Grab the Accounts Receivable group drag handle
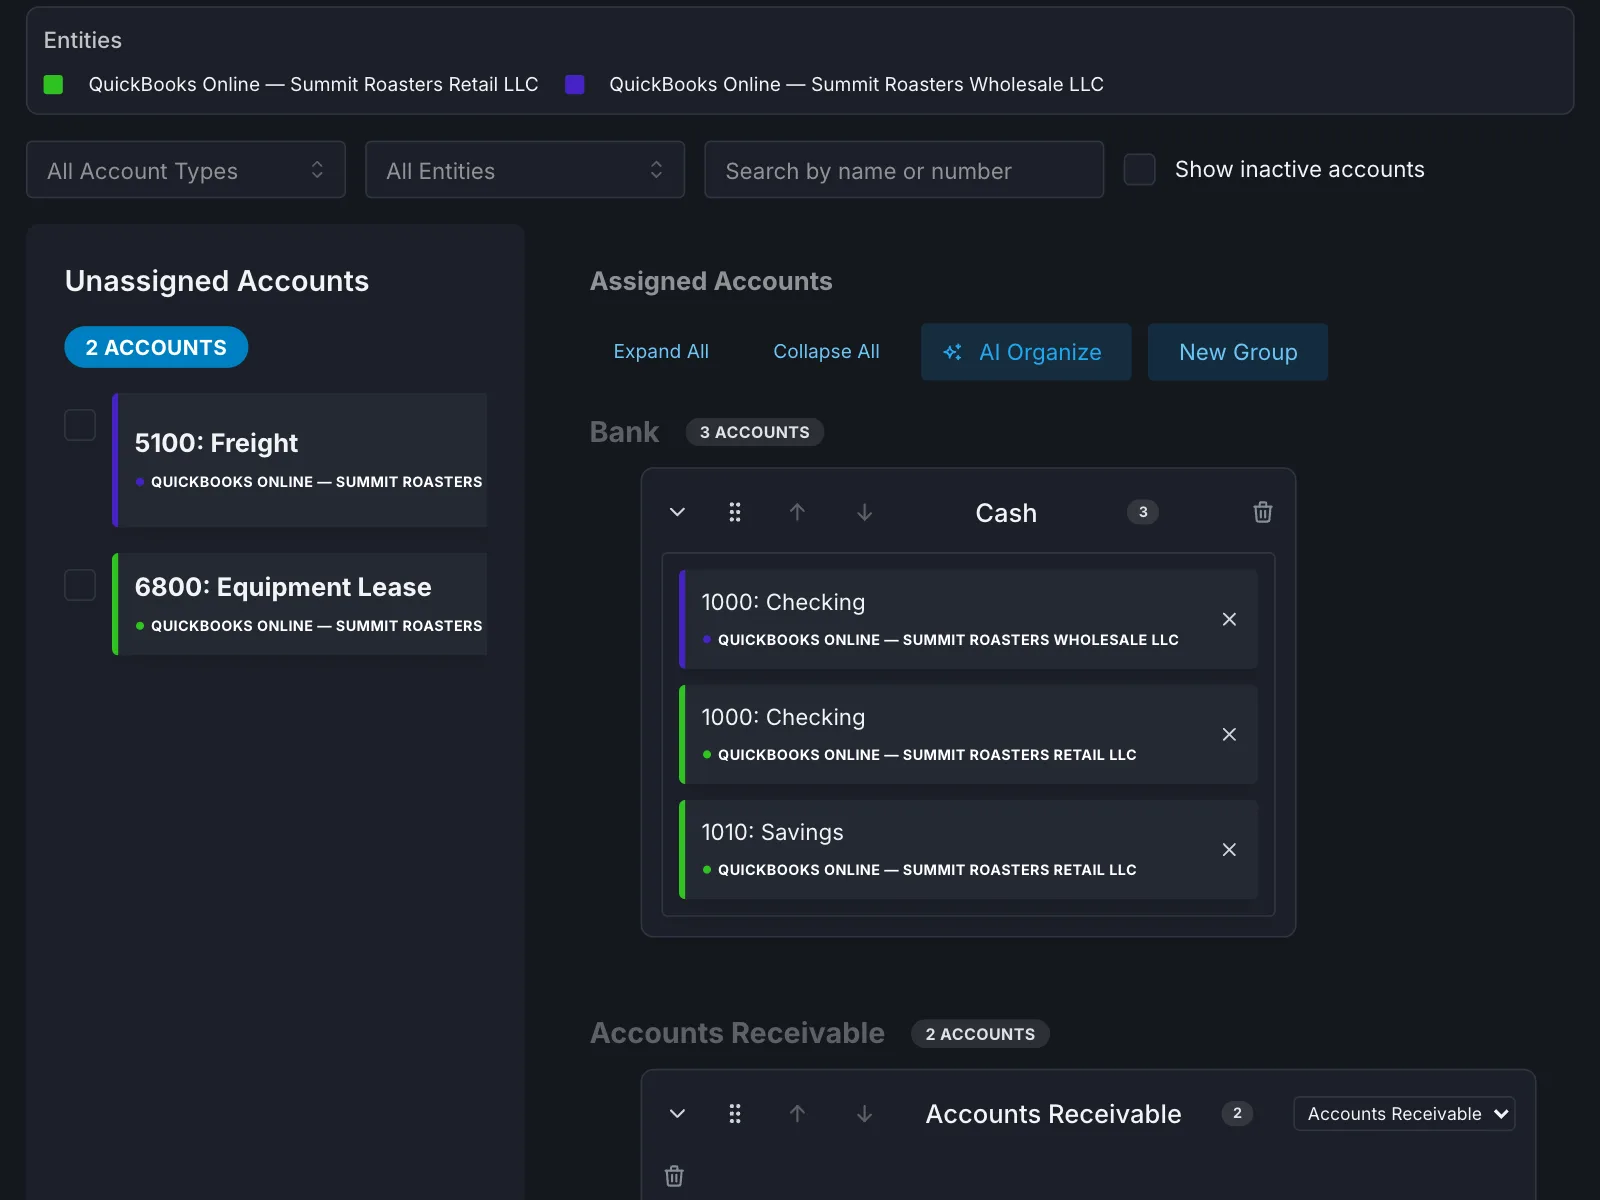The image size is (1600, 1200). [735, 1113]
